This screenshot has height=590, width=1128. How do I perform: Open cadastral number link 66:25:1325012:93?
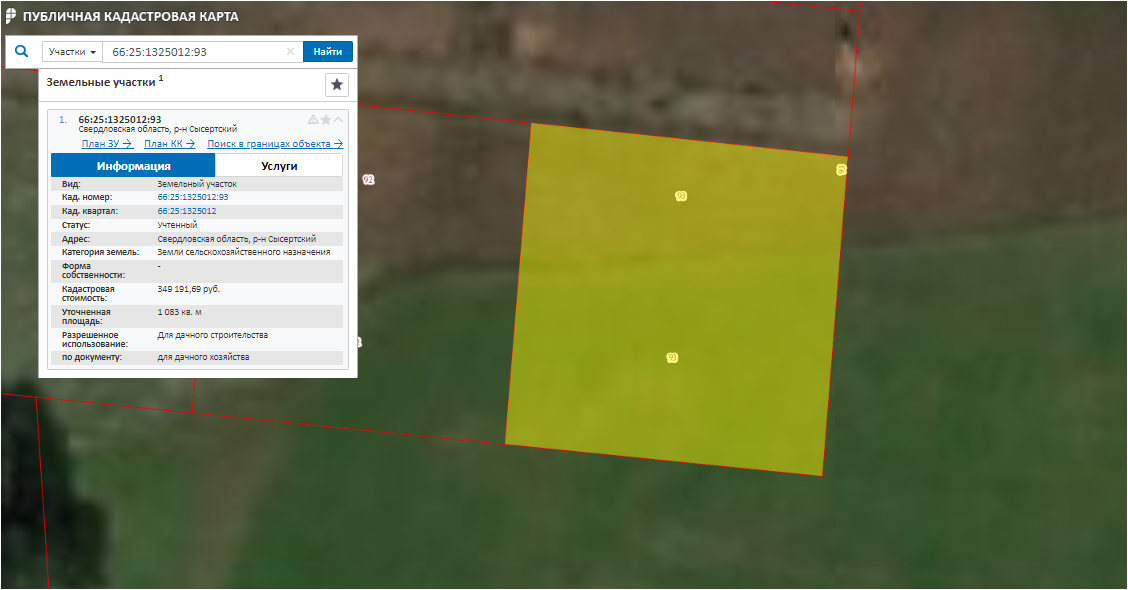coord(193,197)
